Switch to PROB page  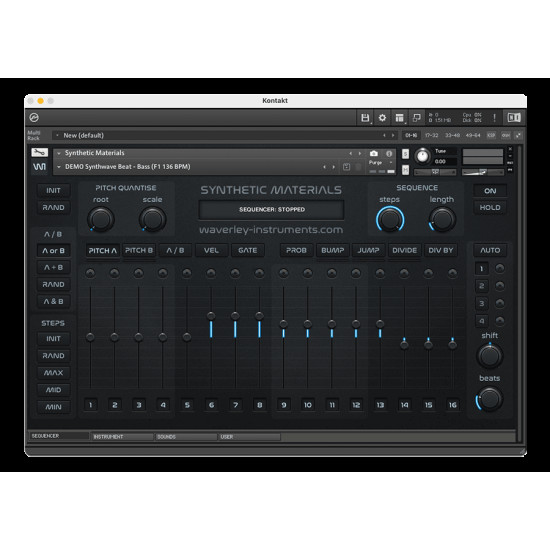(296, 250)
